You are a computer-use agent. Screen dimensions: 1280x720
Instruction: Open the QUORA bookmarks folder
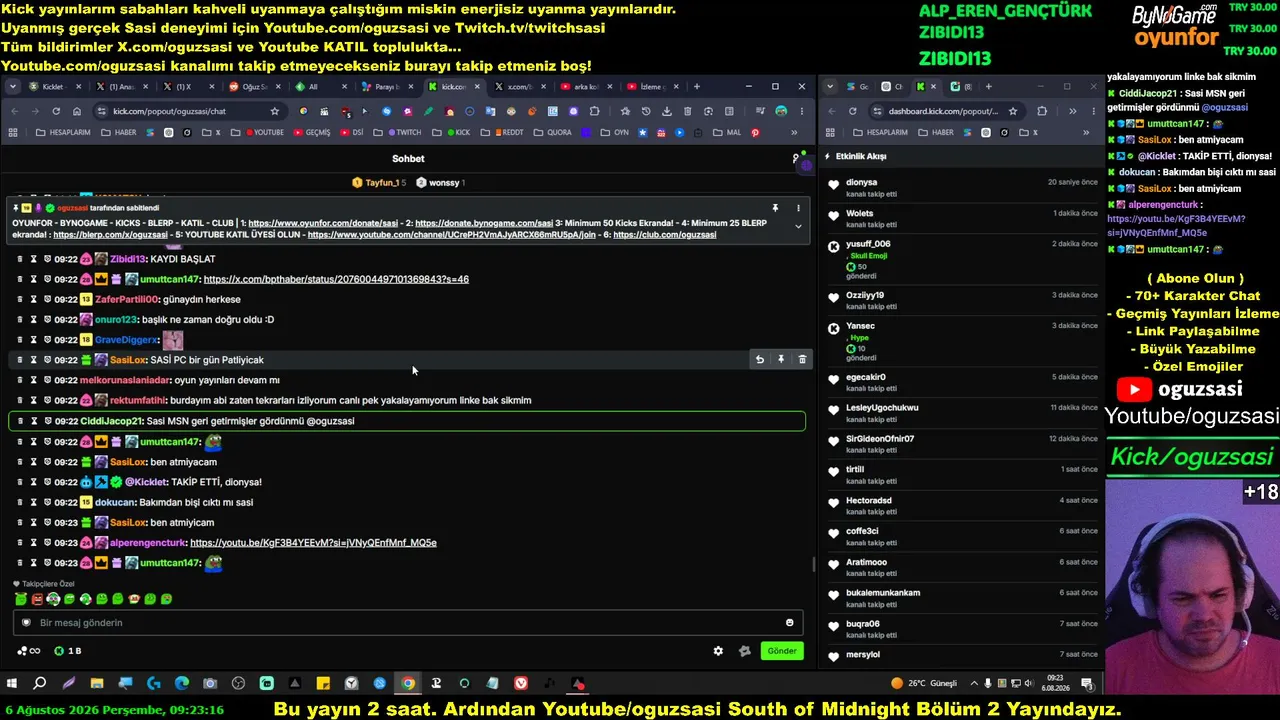pos(553,132)
